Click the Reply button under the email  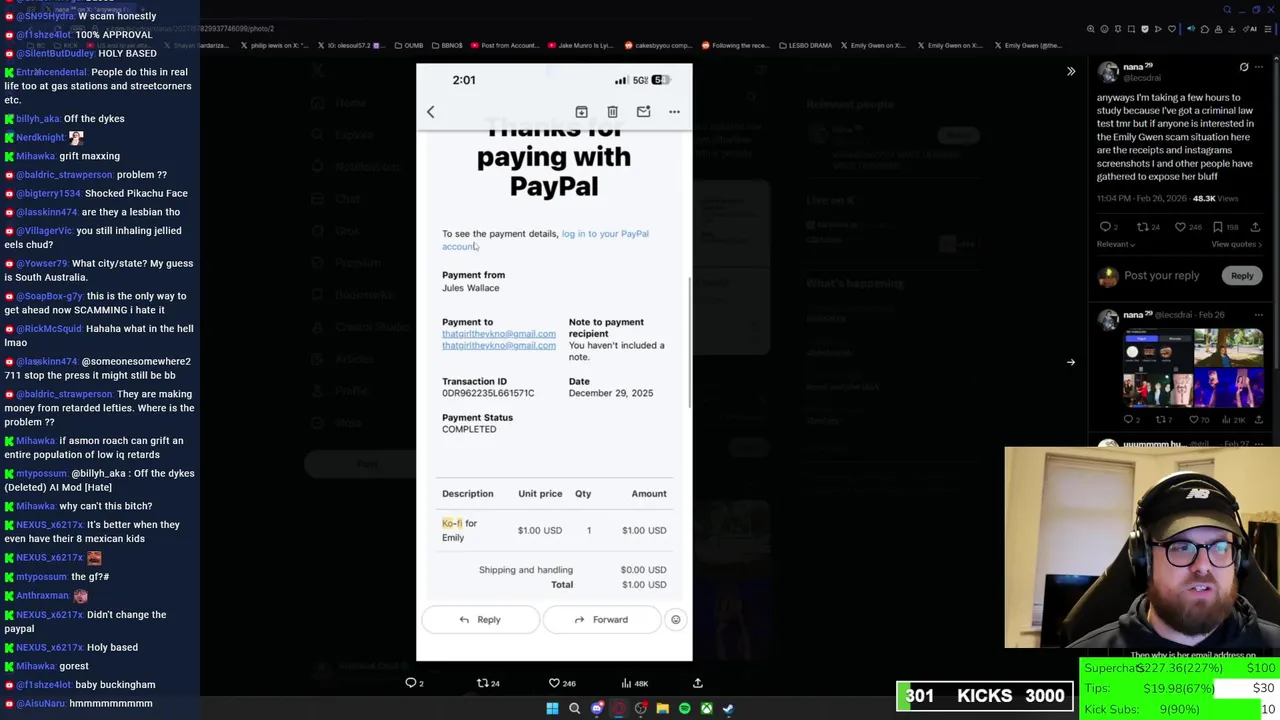(x=480, y=620)
